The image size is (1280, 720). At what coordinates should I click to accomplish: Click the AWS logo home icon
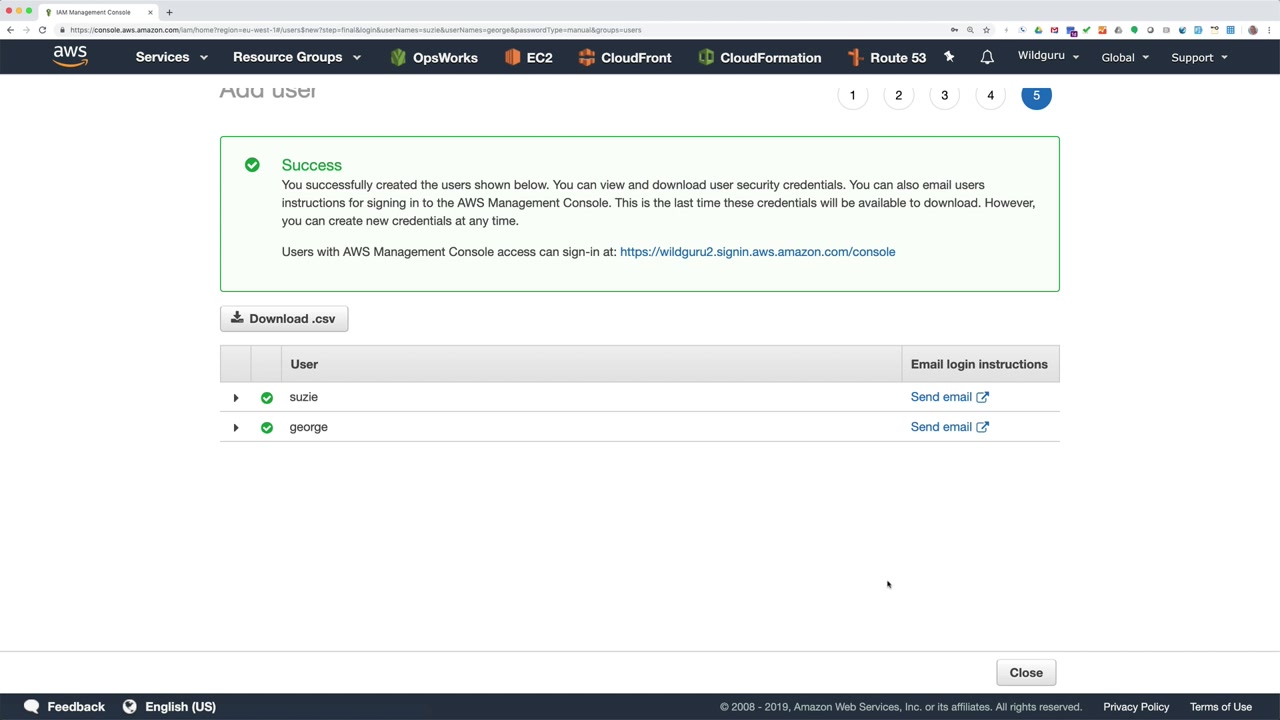[70, 56]
